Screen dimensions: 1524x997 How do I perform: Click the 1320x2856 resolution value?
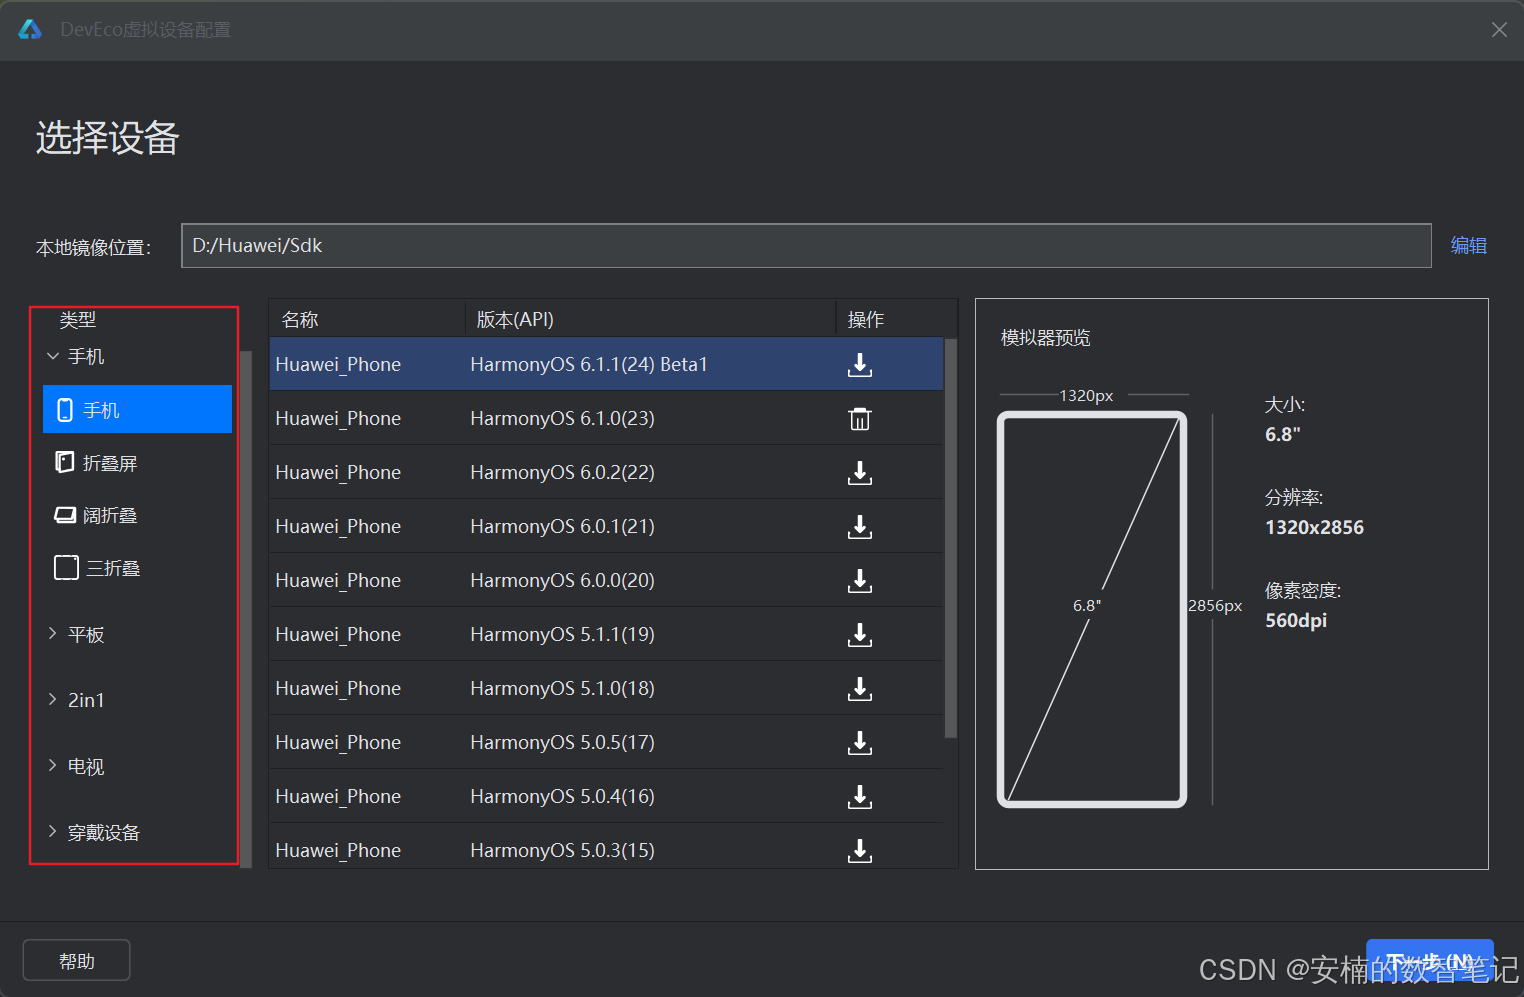pyautogui.click(x=1314, y=527)
